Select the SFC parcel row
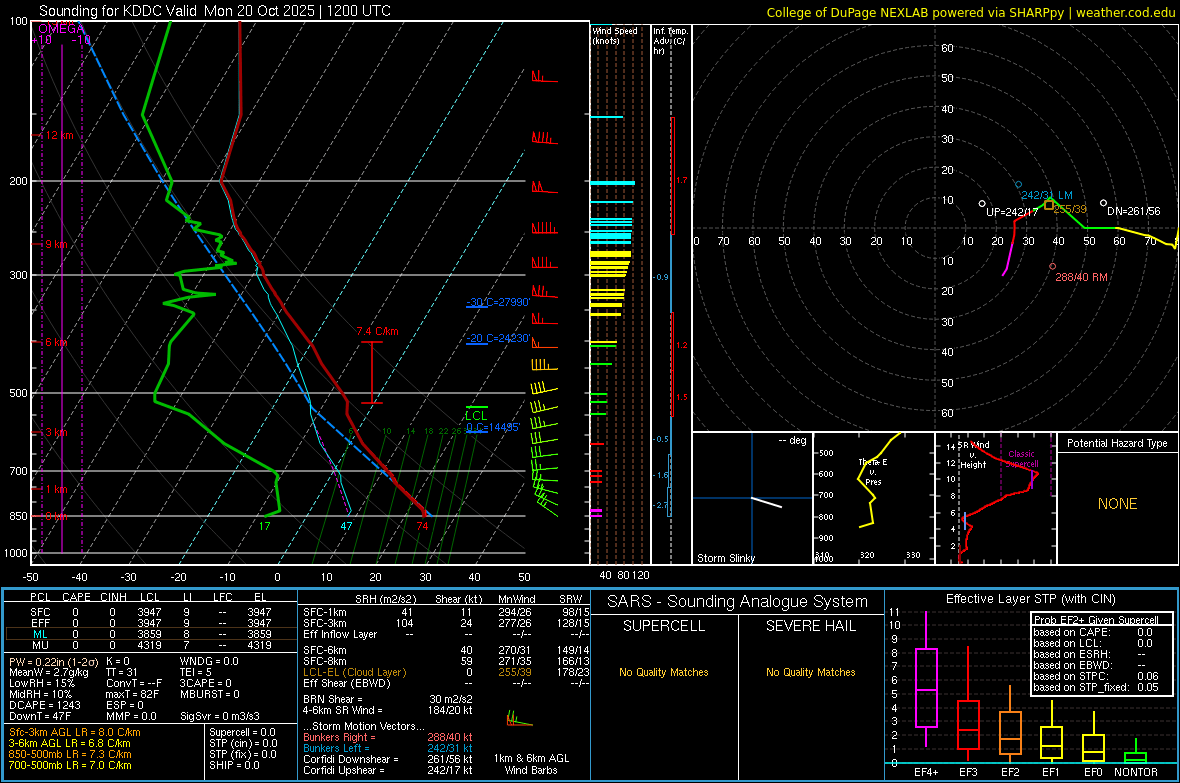1180x783 pixels. 151,612
